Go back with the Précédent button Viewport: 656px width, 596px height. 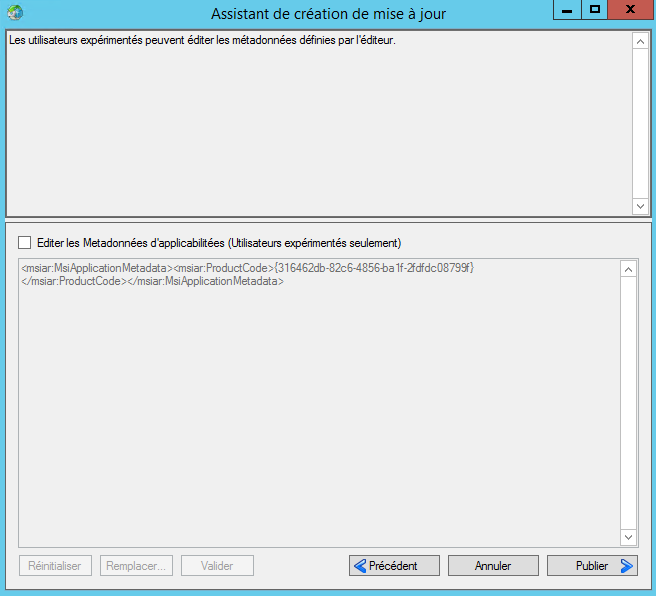click(394, 565)
